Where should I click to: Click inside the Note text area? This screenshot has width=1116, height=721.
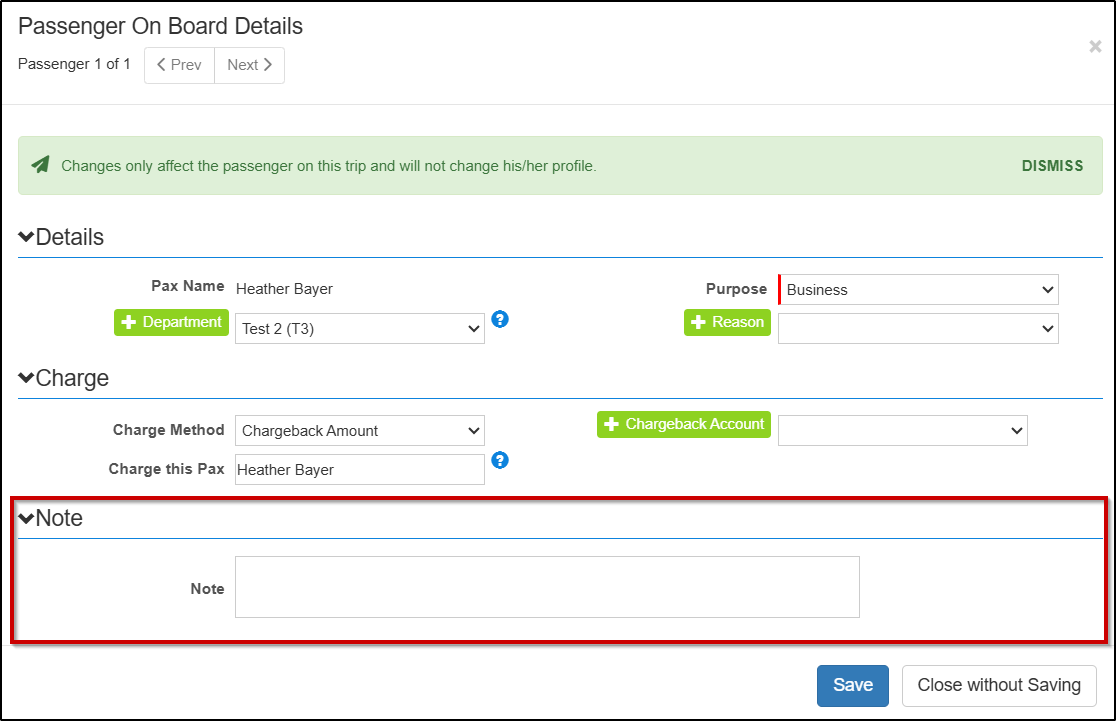point(547,587)
